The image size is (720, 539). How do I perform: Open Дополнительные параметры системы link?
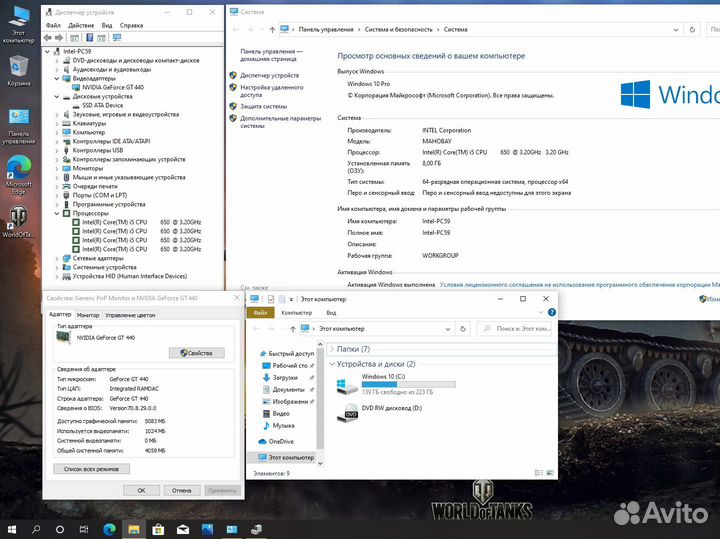(281, 122)
